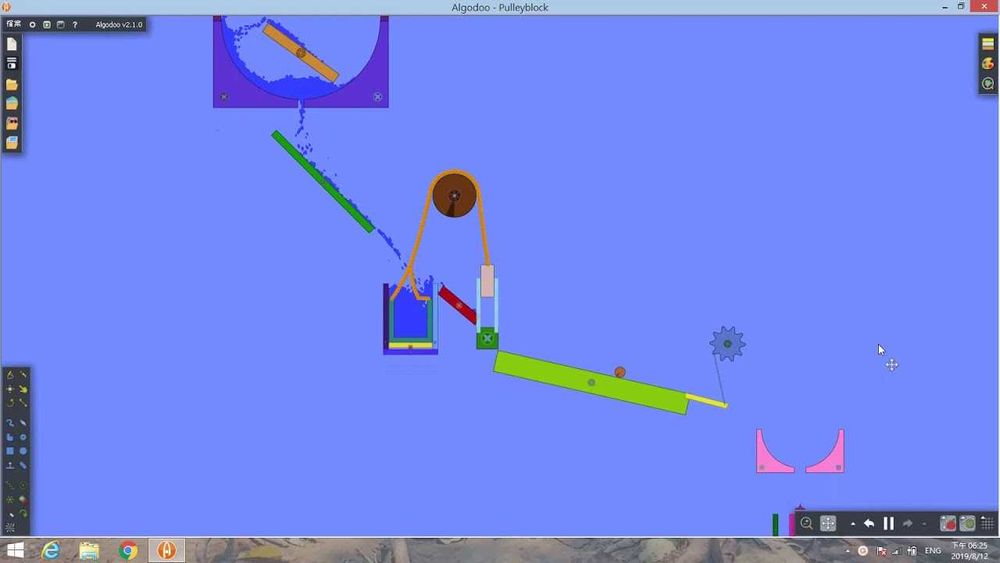
Task: Click the blue gear object
Action: coord(727,344)
